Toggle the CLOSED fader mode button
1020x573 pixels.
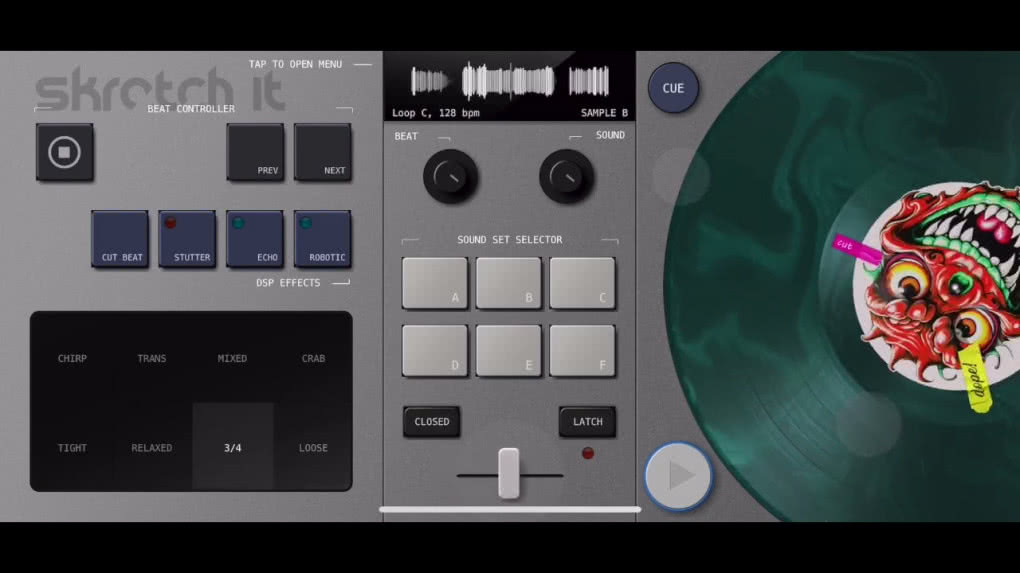click(x=431, y=421)
